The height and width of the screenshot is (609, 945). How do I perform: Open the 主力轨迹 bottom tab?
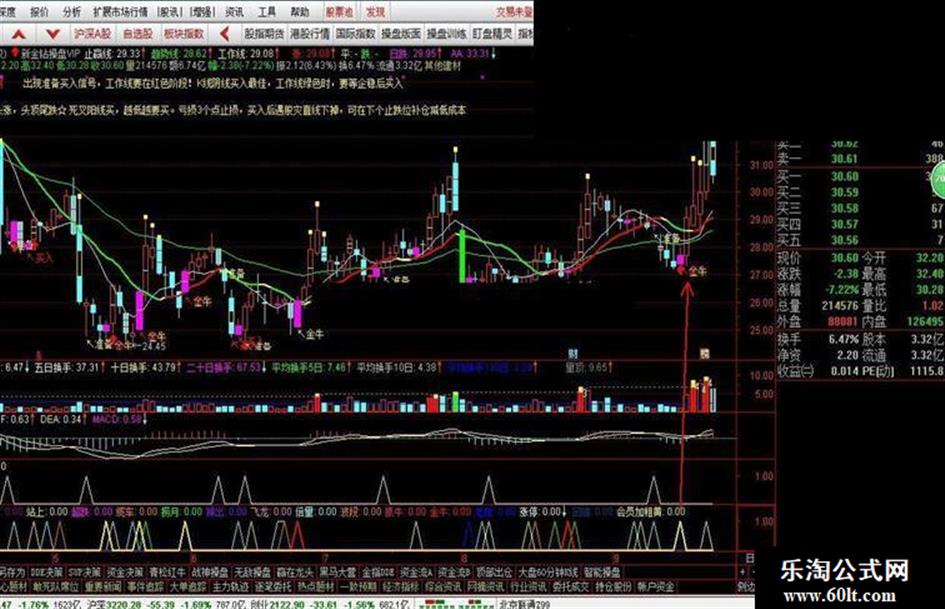(231, 586)
